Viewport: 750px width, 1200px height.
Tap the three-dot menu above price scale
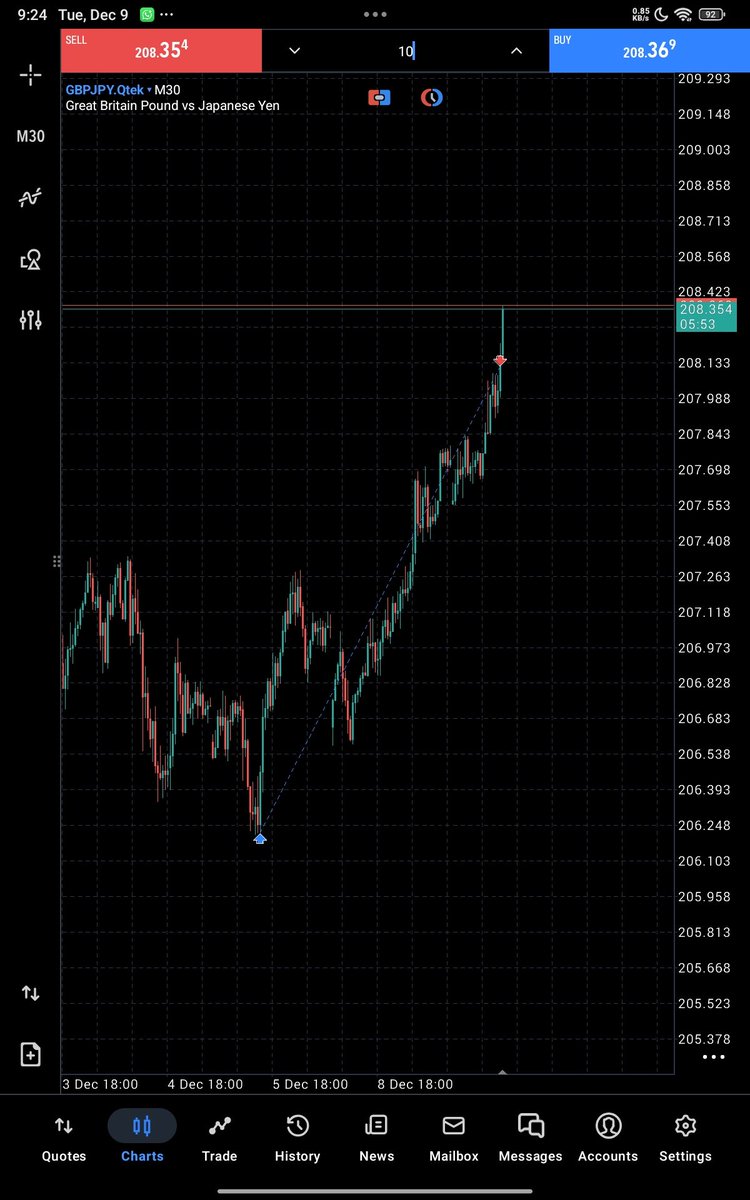pyautogui.click(x=713, y=1056)
